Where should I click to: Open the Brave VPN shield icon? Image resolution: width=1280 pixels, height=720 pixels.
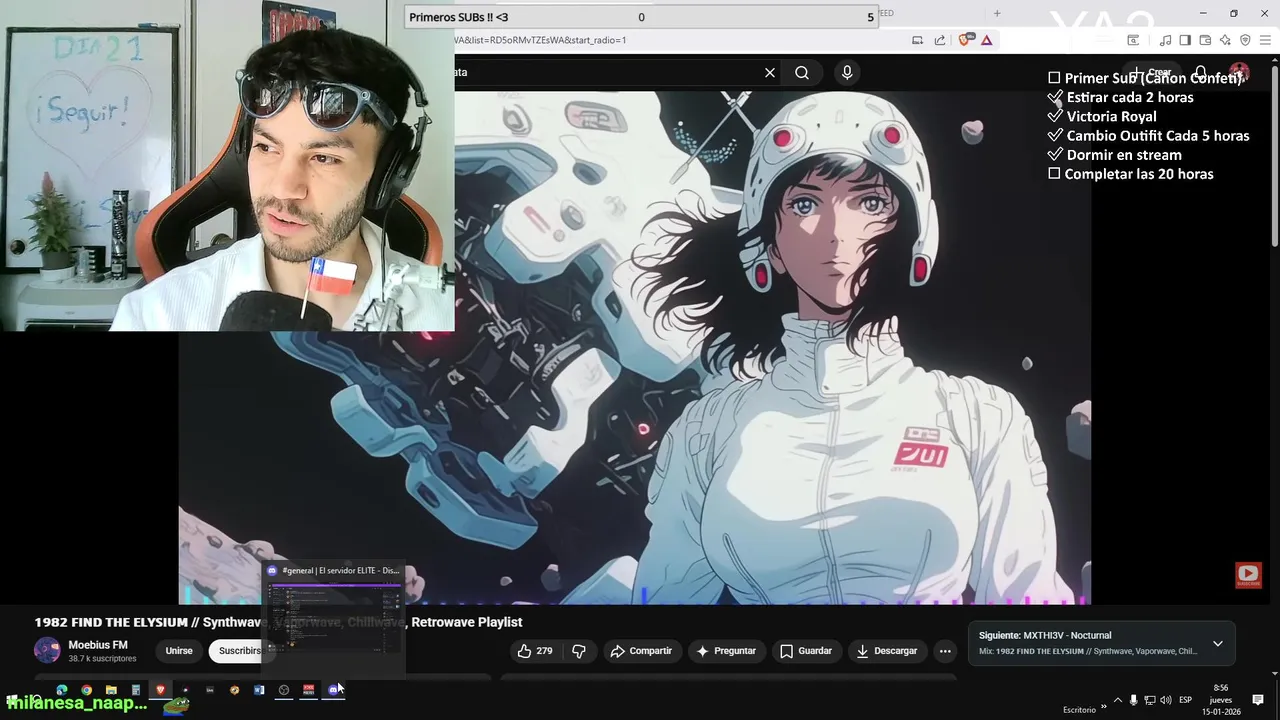(x=1245, y=40)
